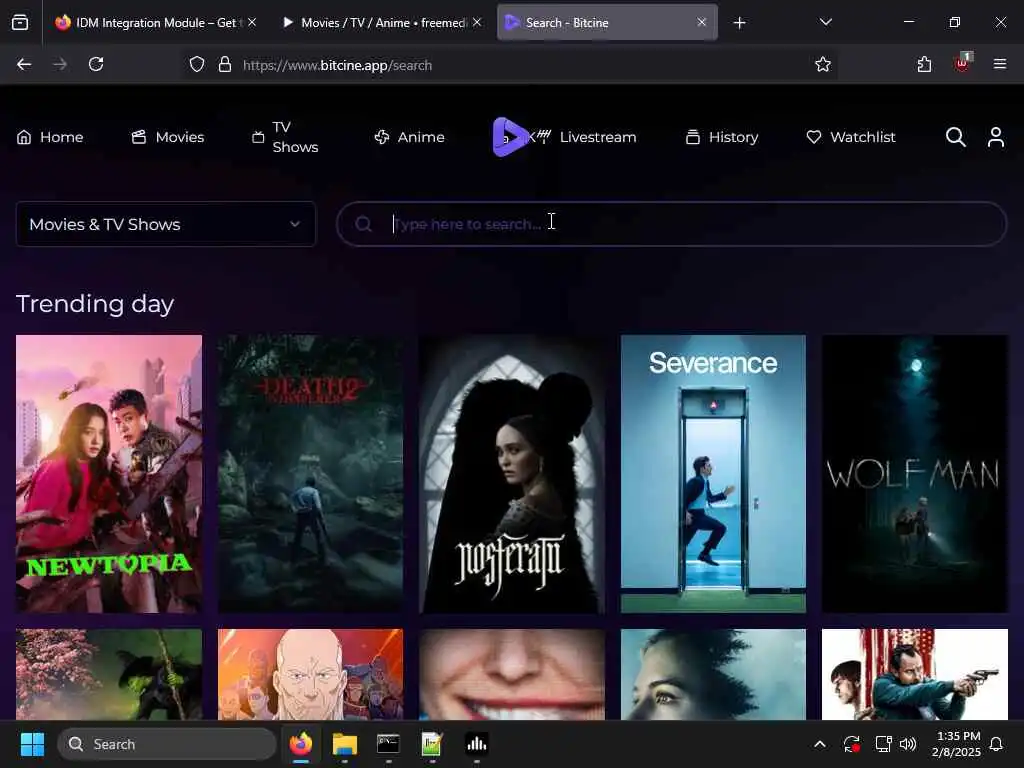Open the Anime section

[x=409, y=137]
